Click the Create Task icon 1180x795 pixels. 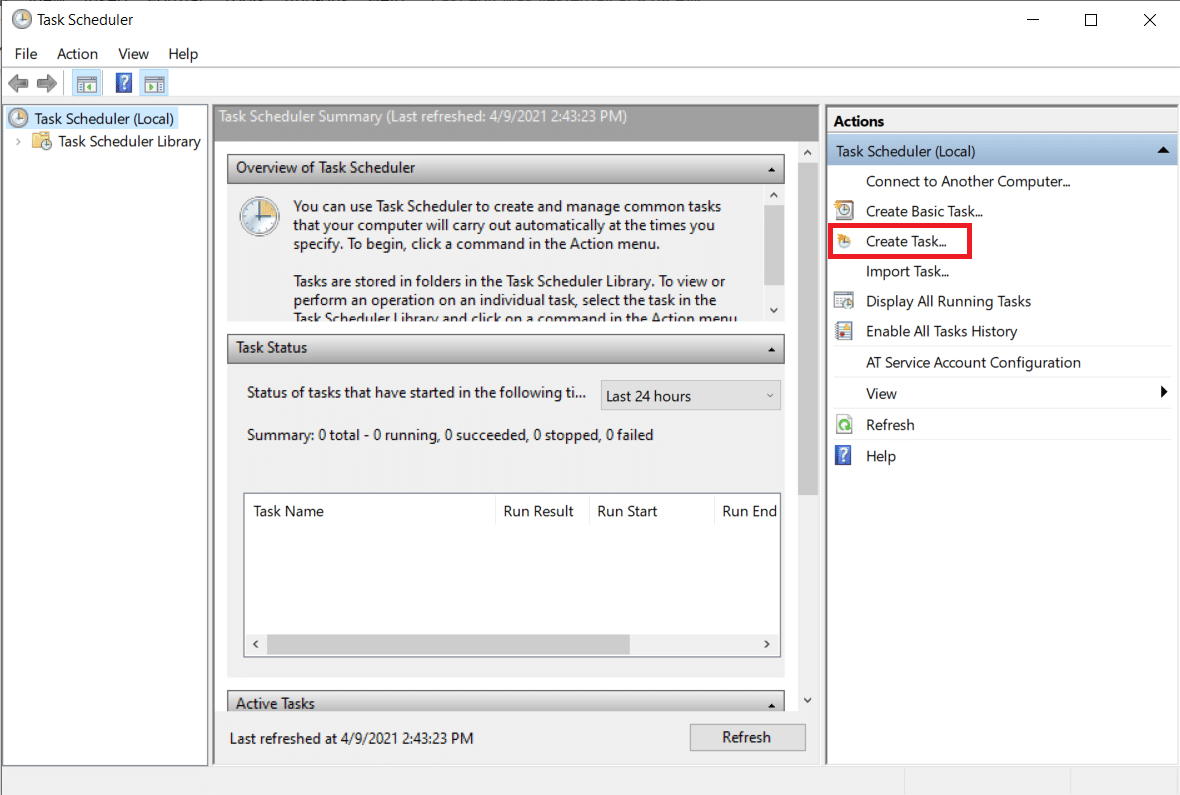pos(844,241)
